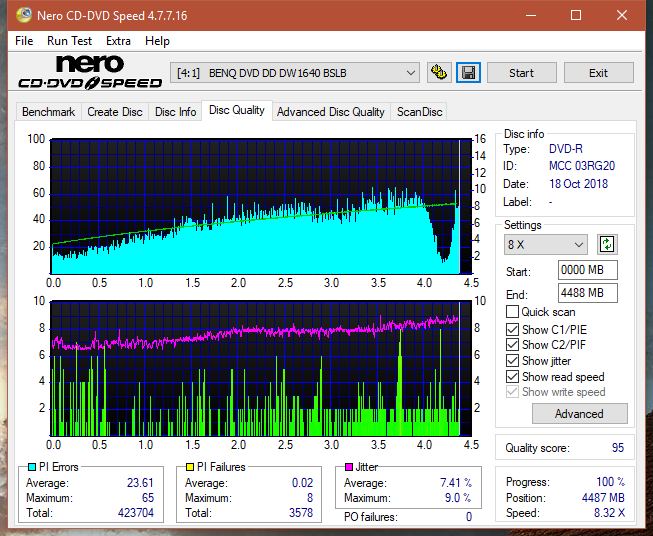The image size is (653, 536).
Task: Select the Disc Quality tab
Action: click(x=237, y=110)
